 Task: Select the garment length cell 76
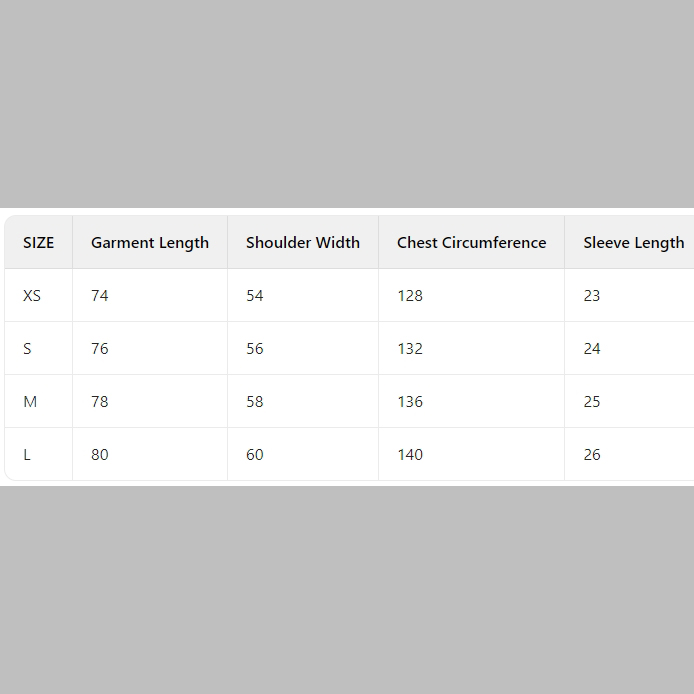coord(100,348)
